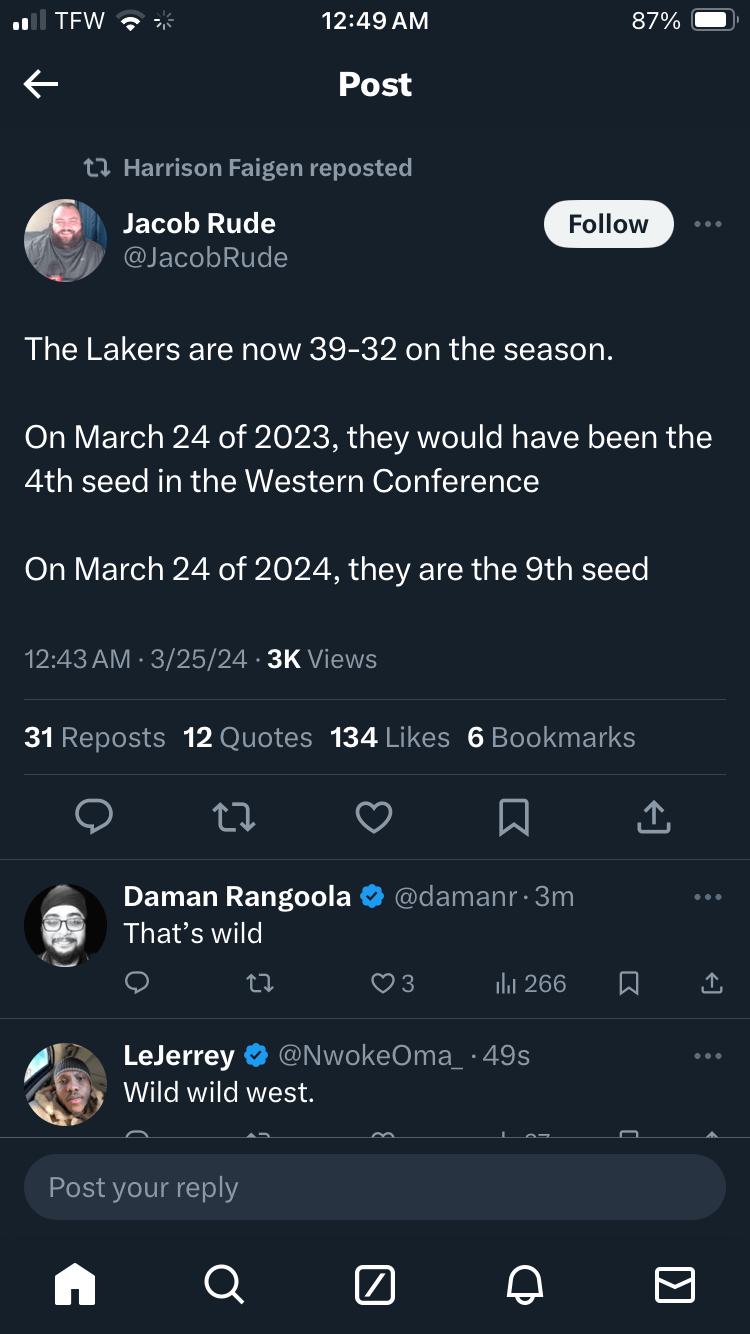The height and width of the screenshot is (1334, 750).
Task: Open Notifications bell tab
Action: (x=526, y=1284)
